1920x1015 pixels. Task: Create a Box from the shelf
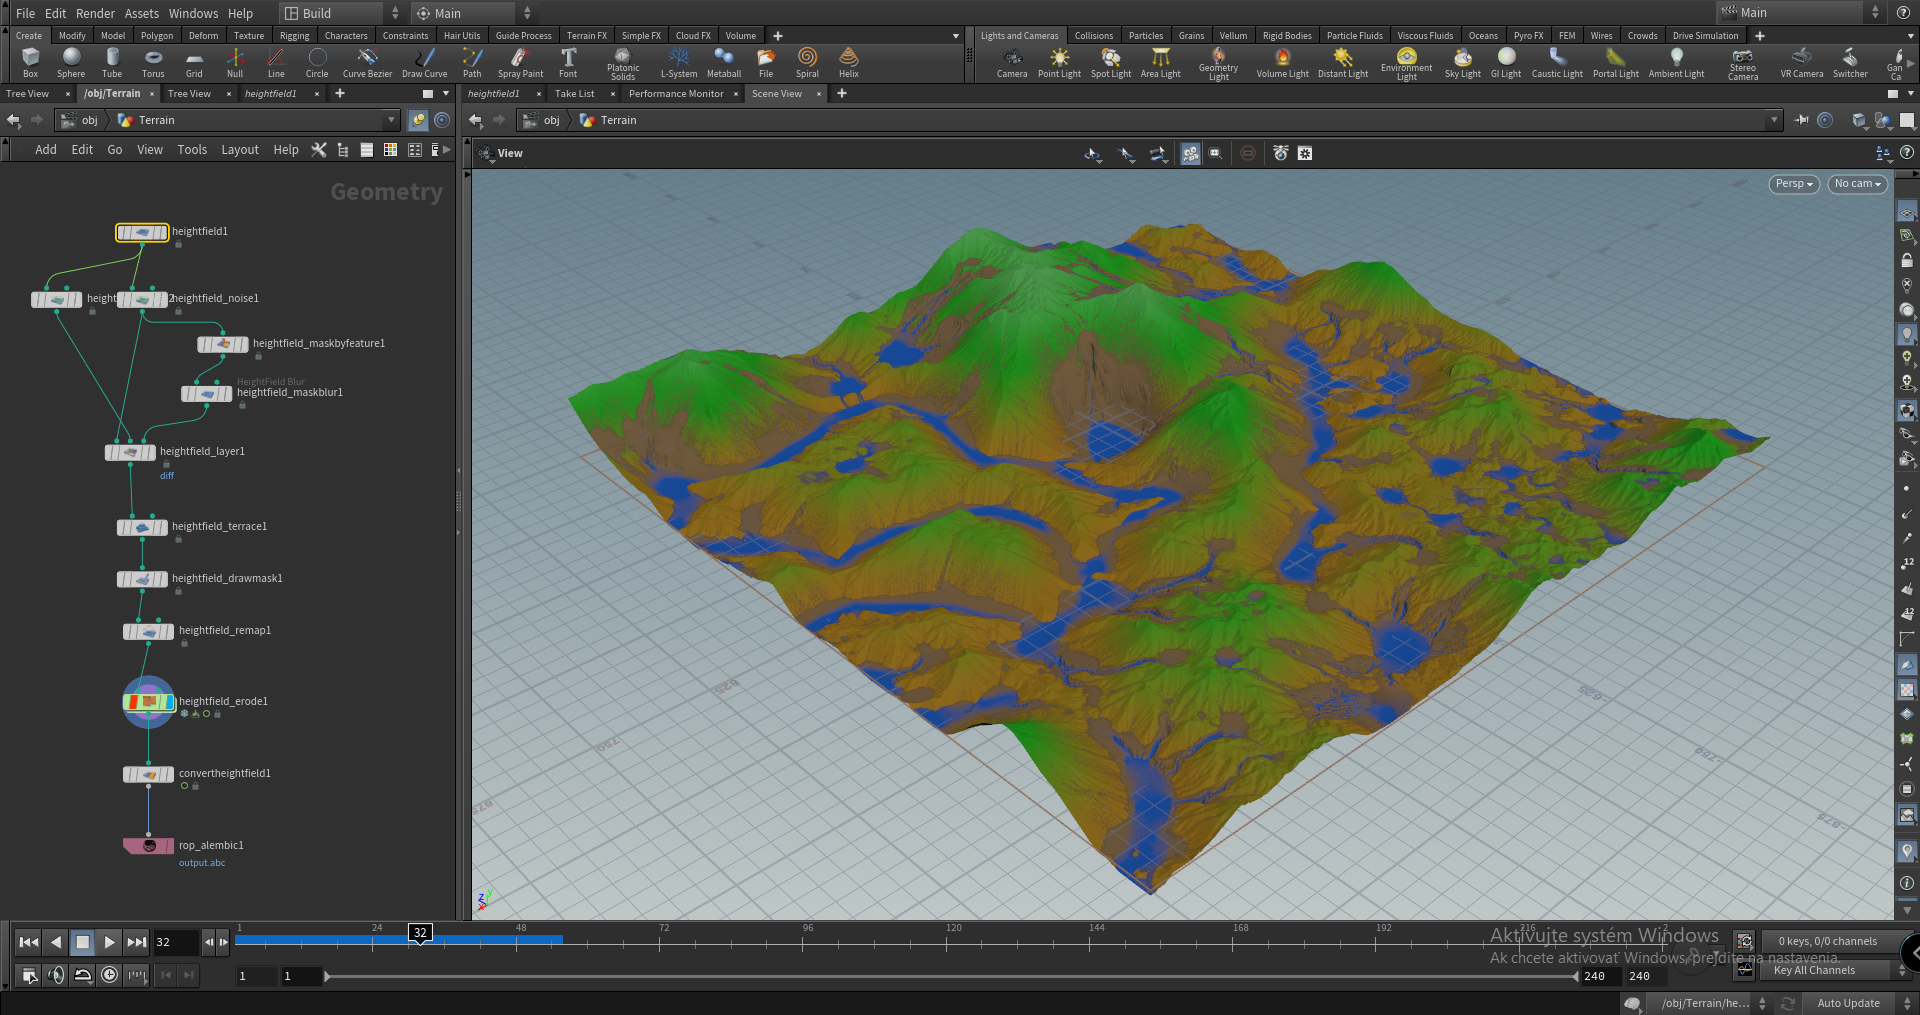[x=30, y=62]
